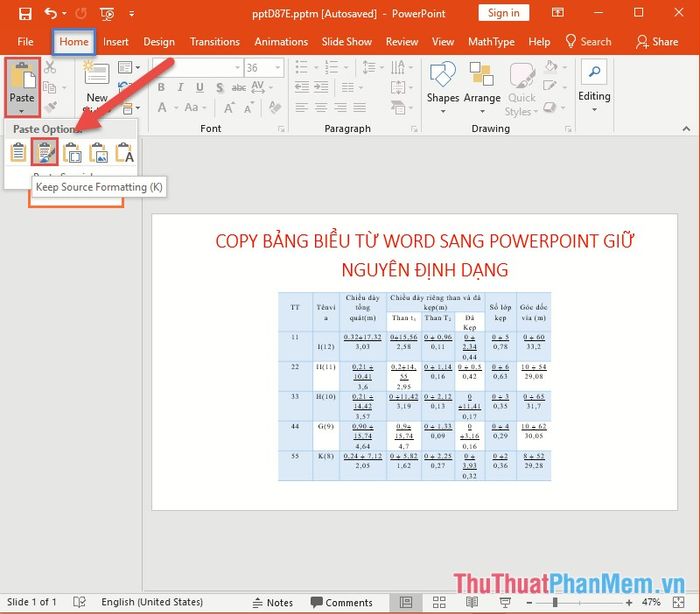Image resolution: width=700 pixels, height=614 pixels.
Task: Click the Share button
Action: (x=657, y=42)
